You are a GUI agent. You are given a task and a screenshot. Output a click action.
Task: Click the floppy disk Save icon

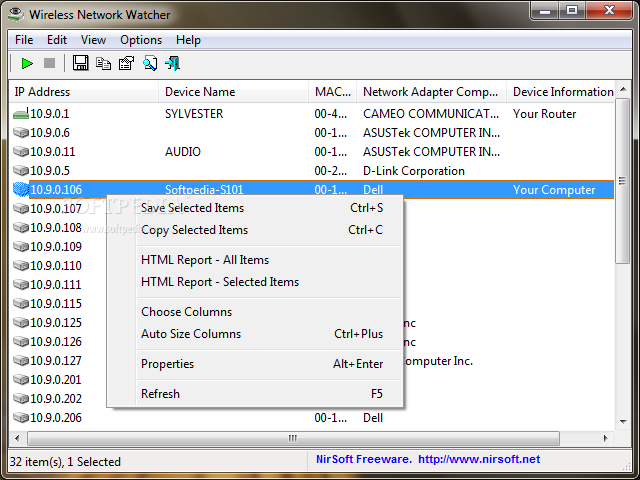80,64
